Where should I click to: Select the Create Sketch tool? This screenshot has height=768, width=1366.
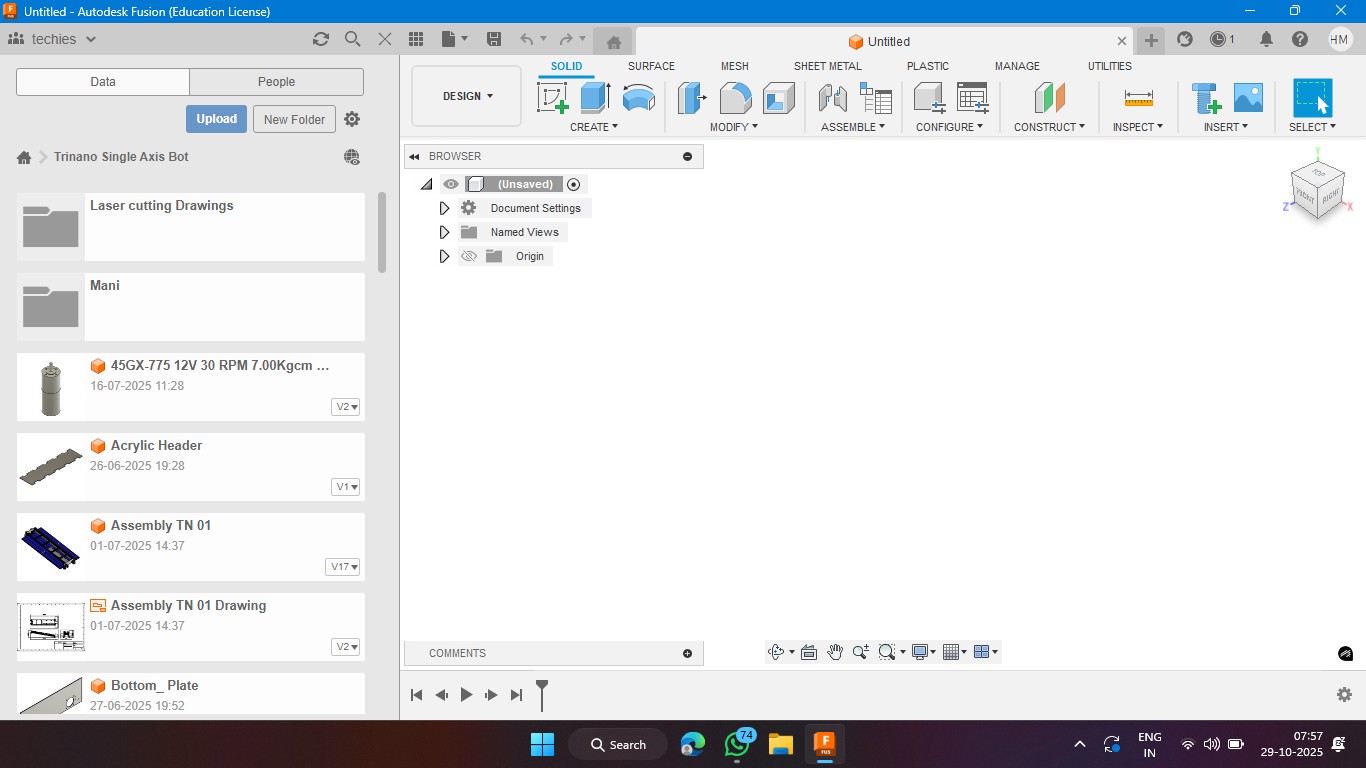553,98
